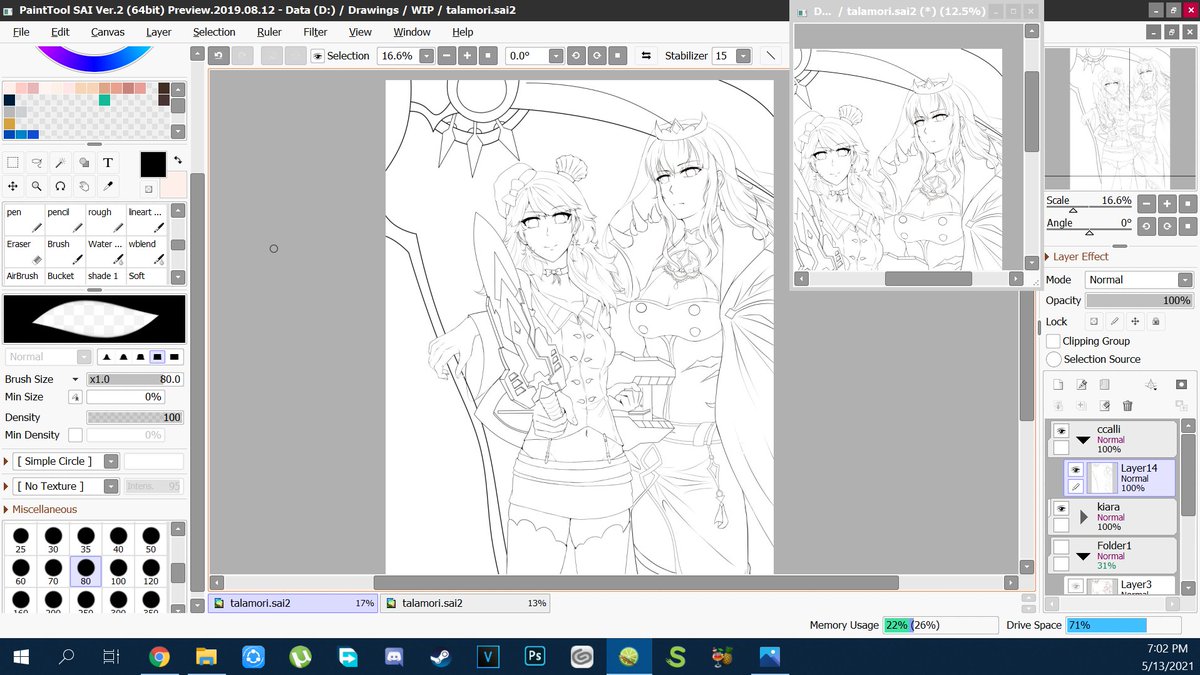Flip view horizontally icon in toolbar
Image resolution: width=1200 pixels, height=675 pixels.
tap(646, 56)
